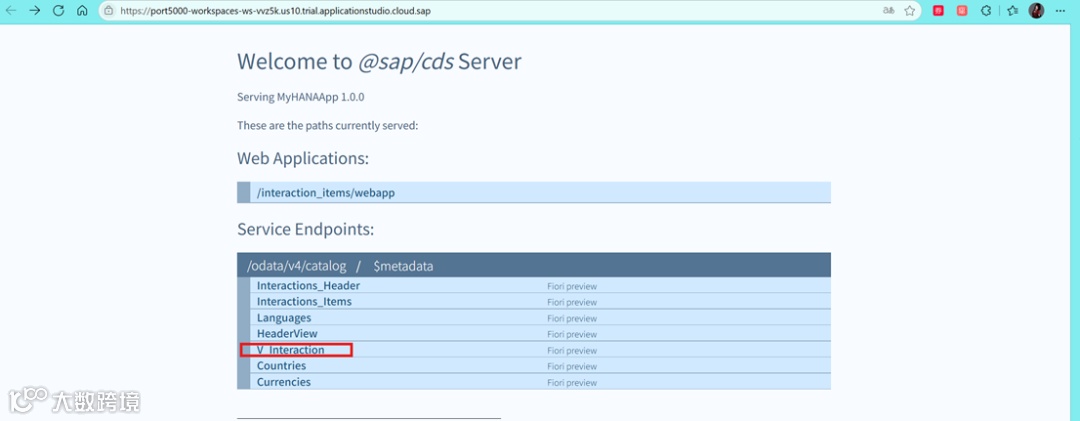
Task: Open Currencies entity link
Action: point(284,382)
